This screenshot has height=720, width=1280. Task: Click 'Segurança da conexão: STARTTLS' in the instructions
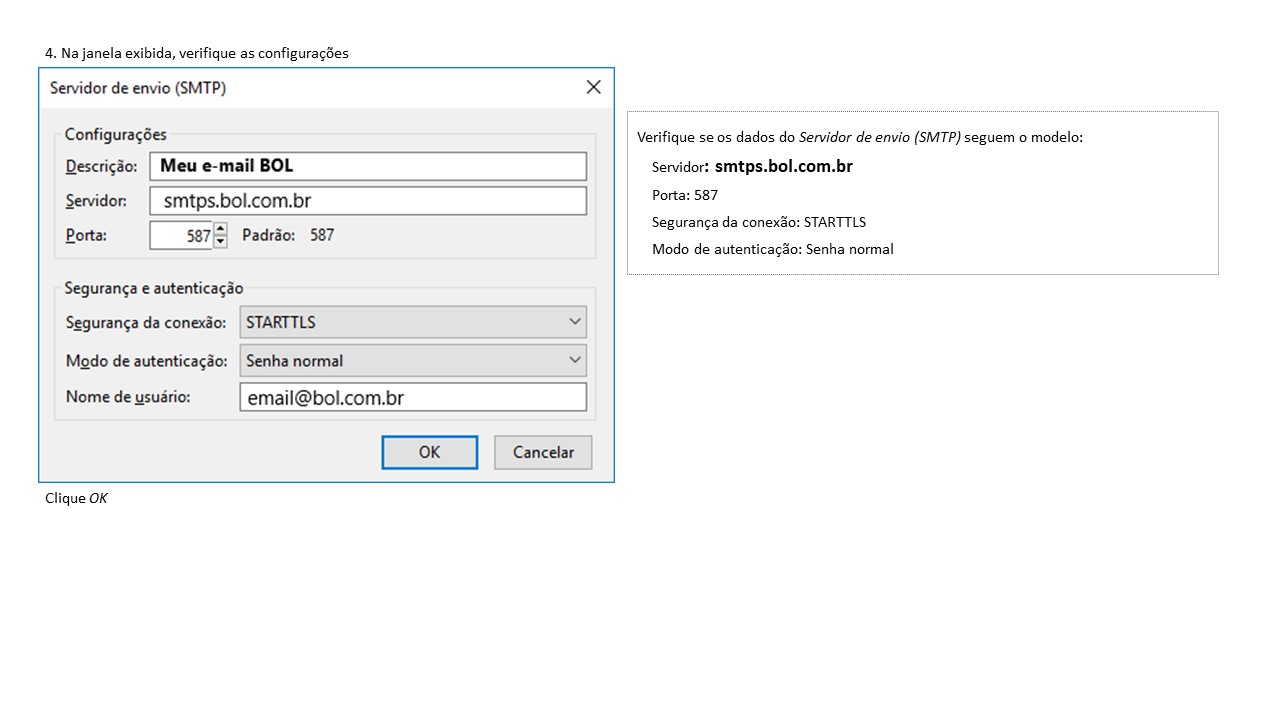point(759,222)
